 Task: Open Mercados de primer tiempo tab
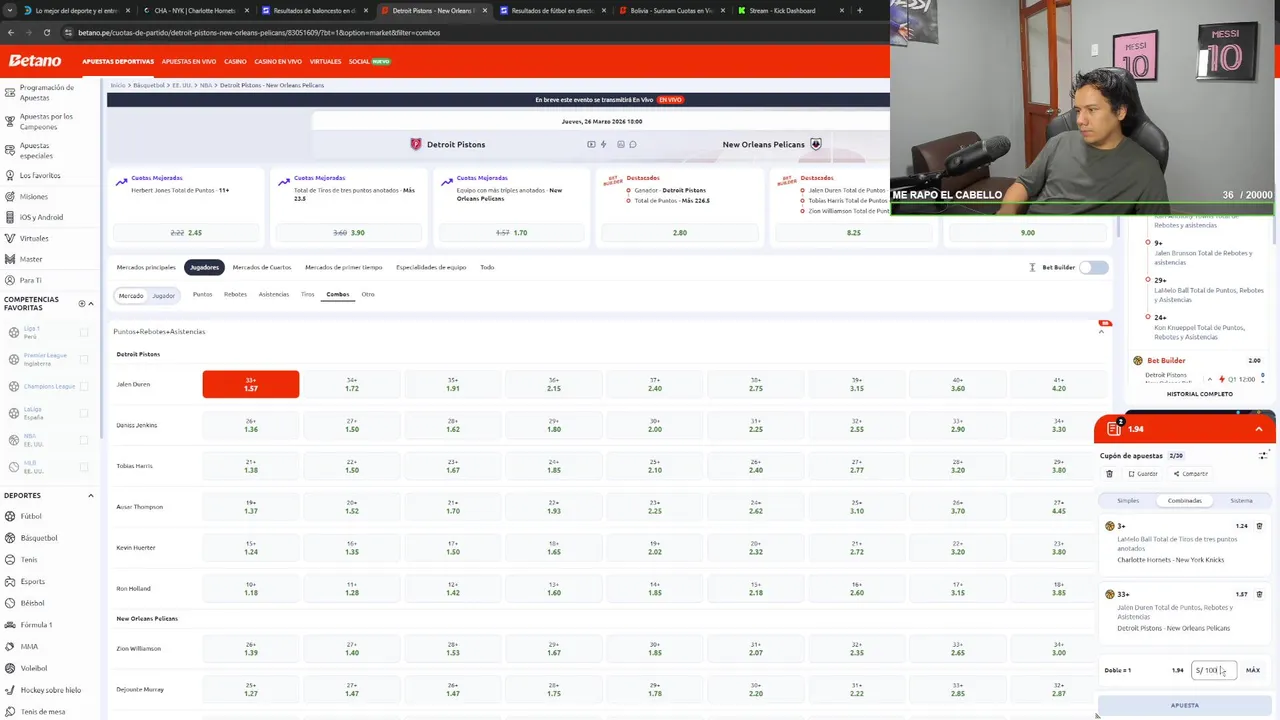pos(344,267)
